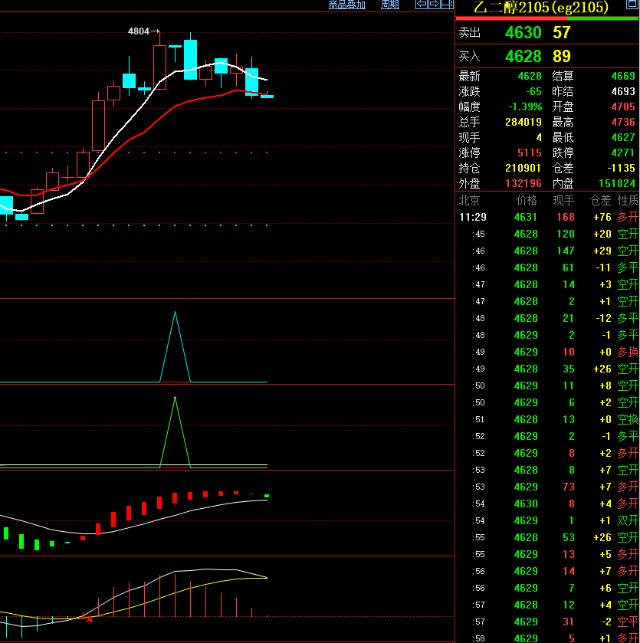Click the green spike in the indicator panel
The image size is (640, 643).
coord(175,430)
